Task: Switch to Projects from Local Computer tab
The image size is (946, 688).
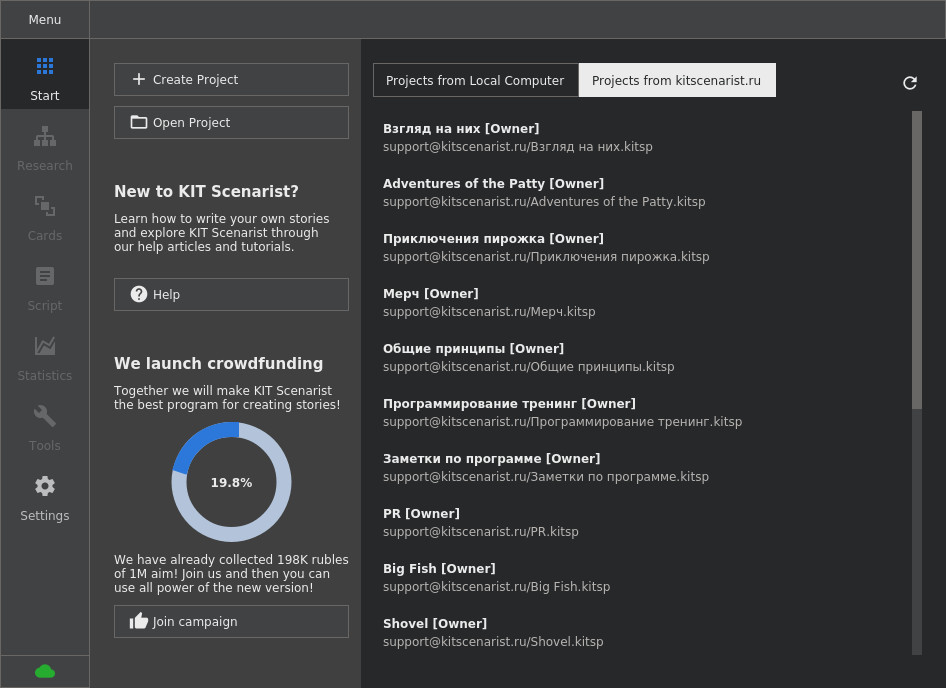Action: coord(475,80)
